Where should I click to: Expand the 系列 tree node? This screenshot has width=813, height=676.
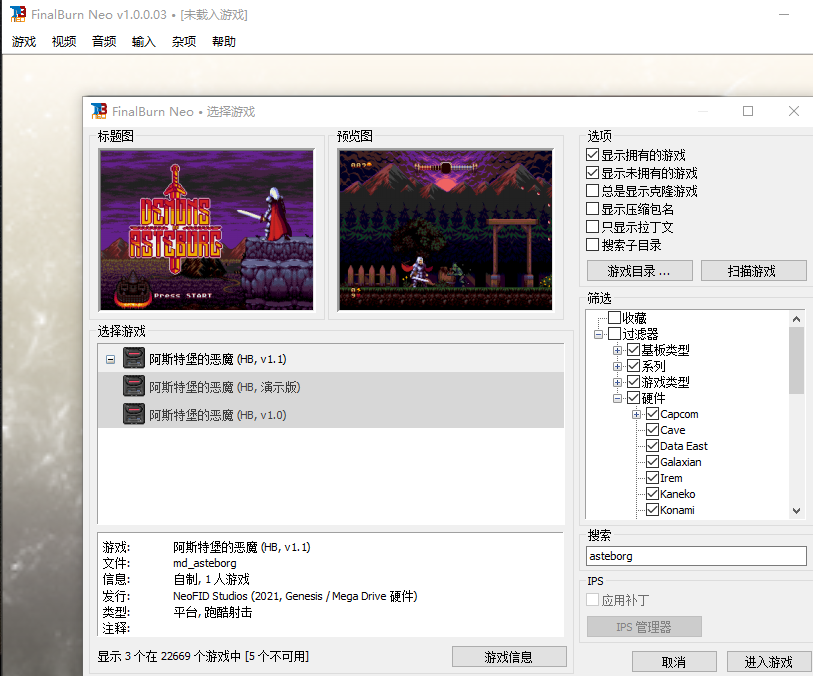(617, 367)
